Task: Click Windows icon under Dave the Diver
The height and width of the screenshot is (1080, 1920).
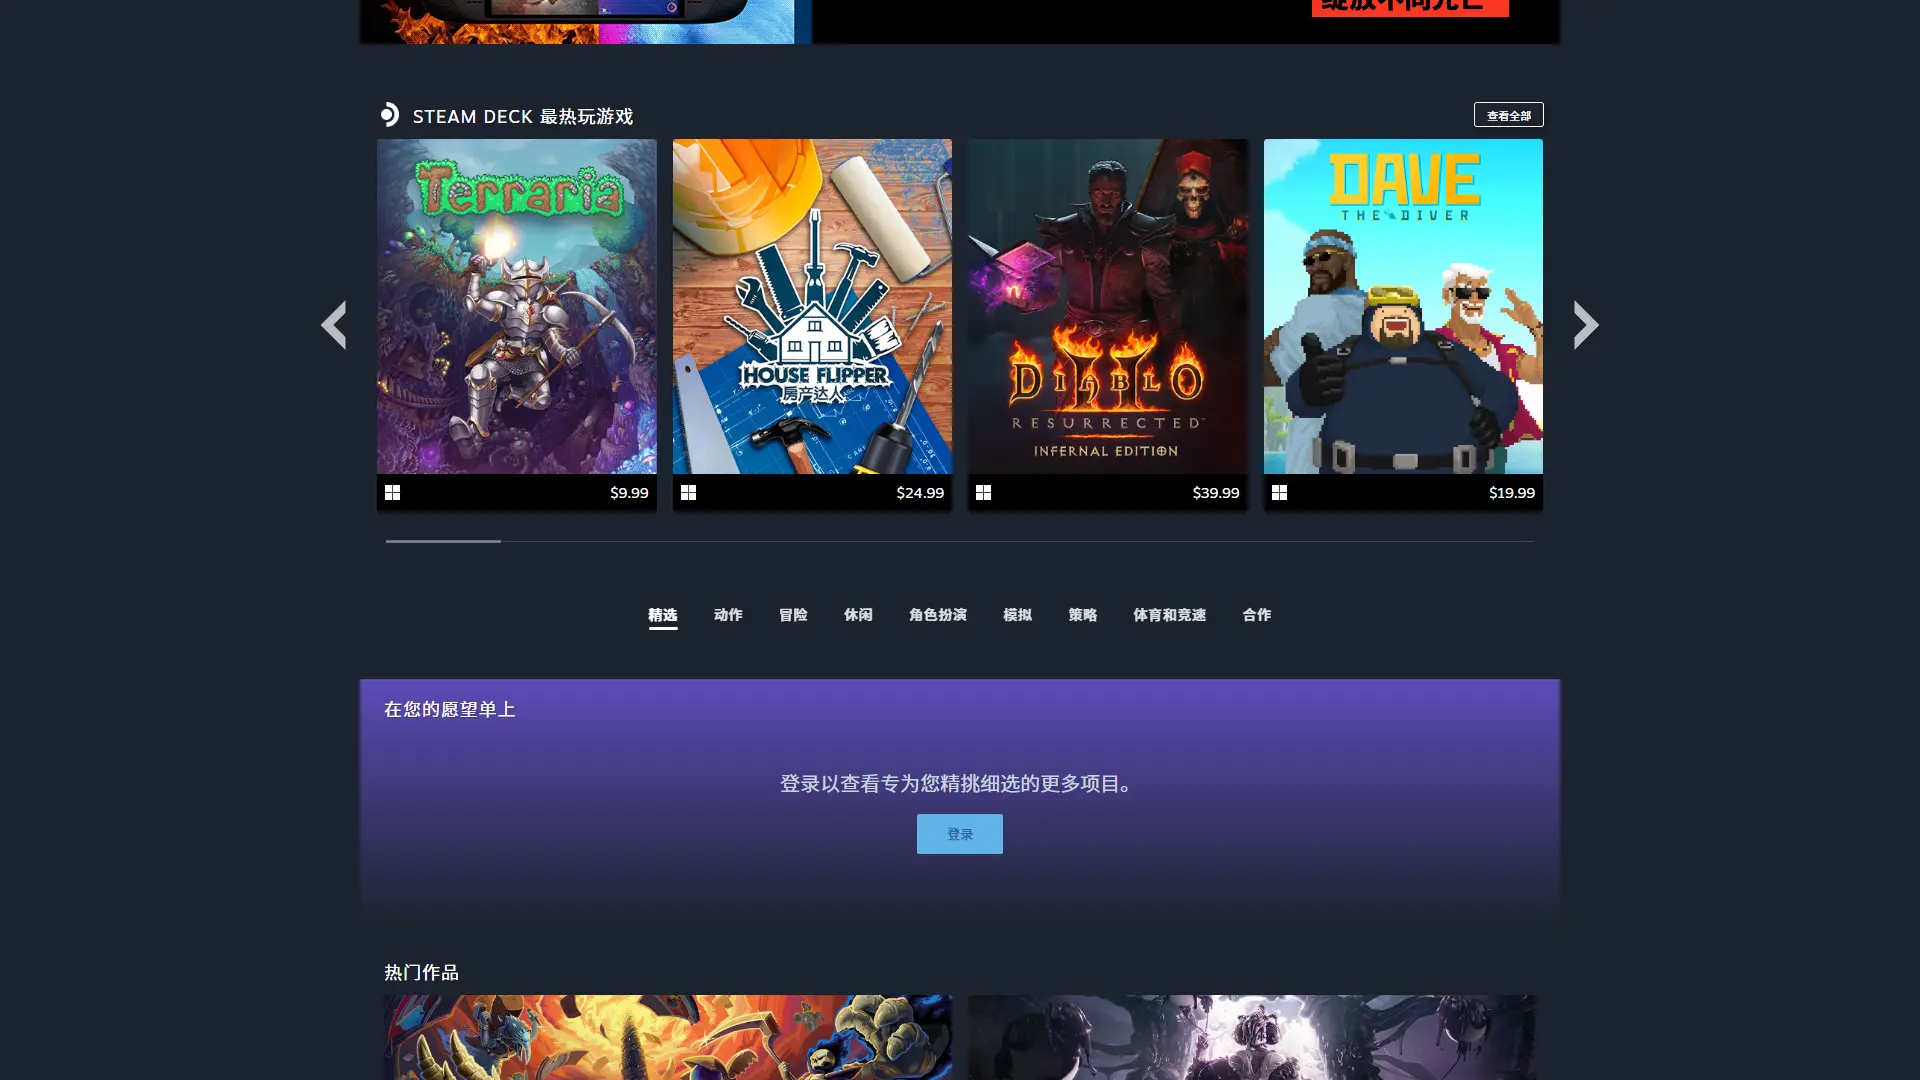Action: (1279, 493)
